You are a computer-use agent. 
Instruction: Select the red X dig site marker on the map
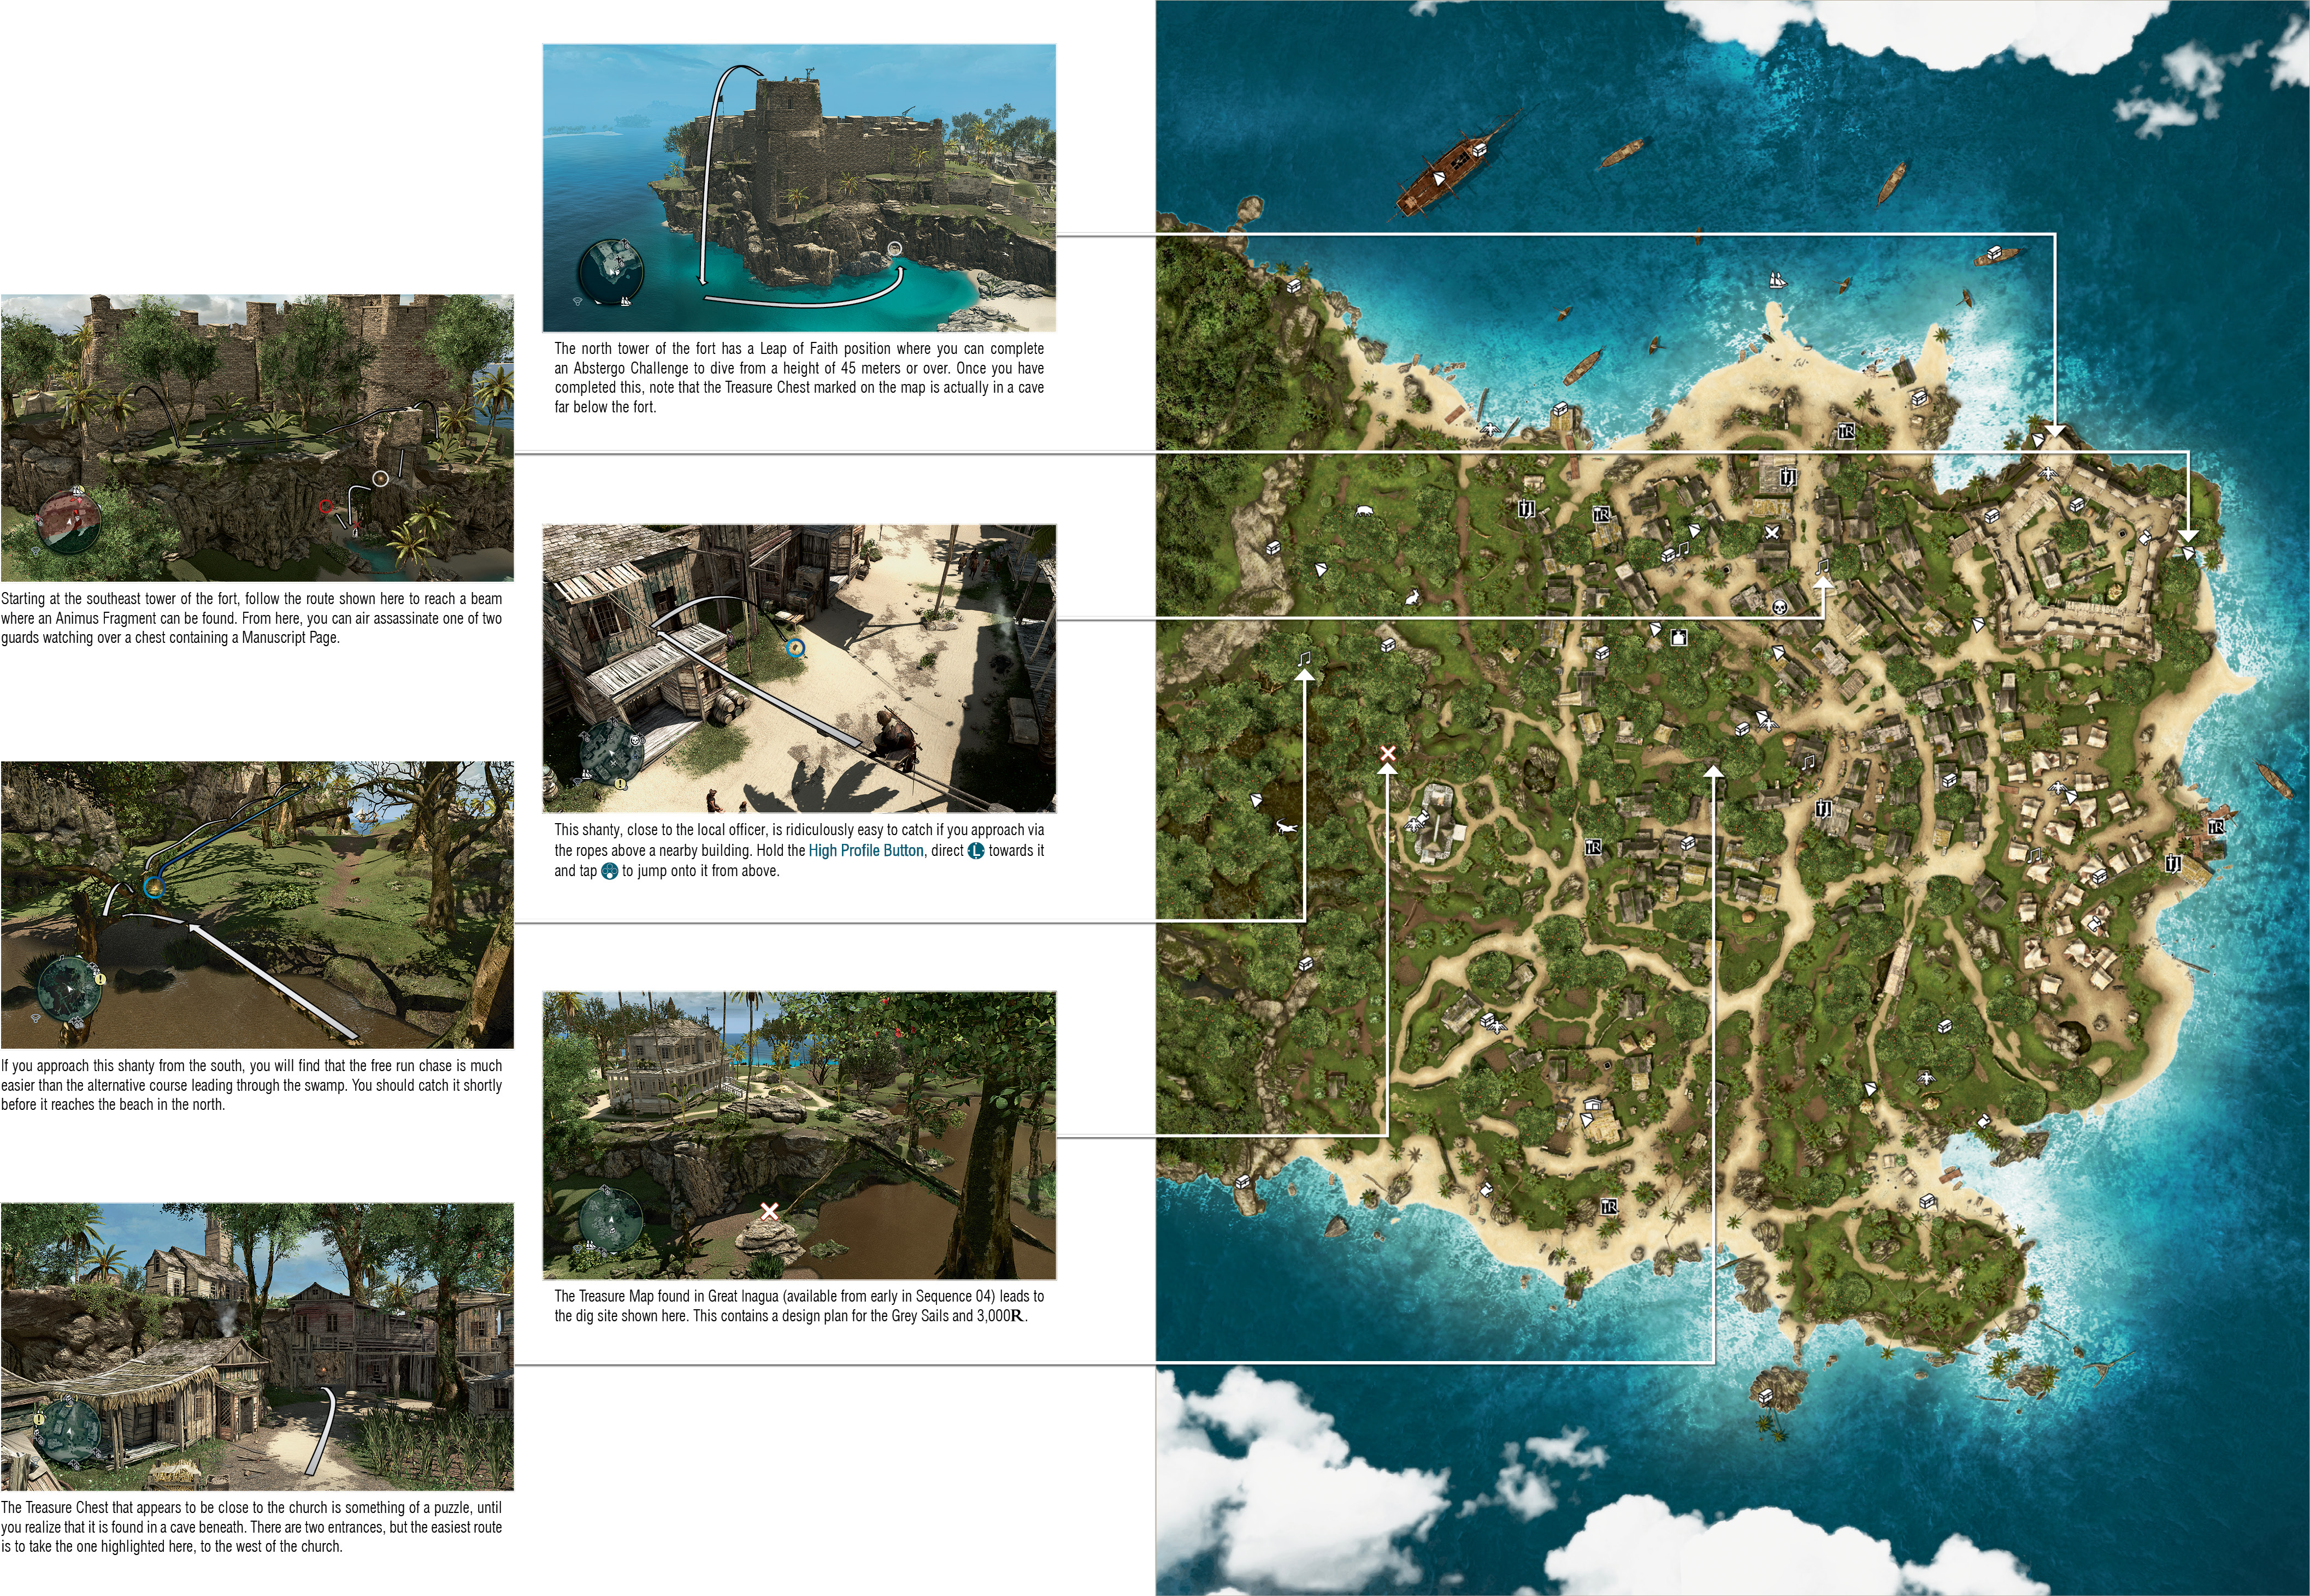pyautogui.click(x=1387, y=753)
